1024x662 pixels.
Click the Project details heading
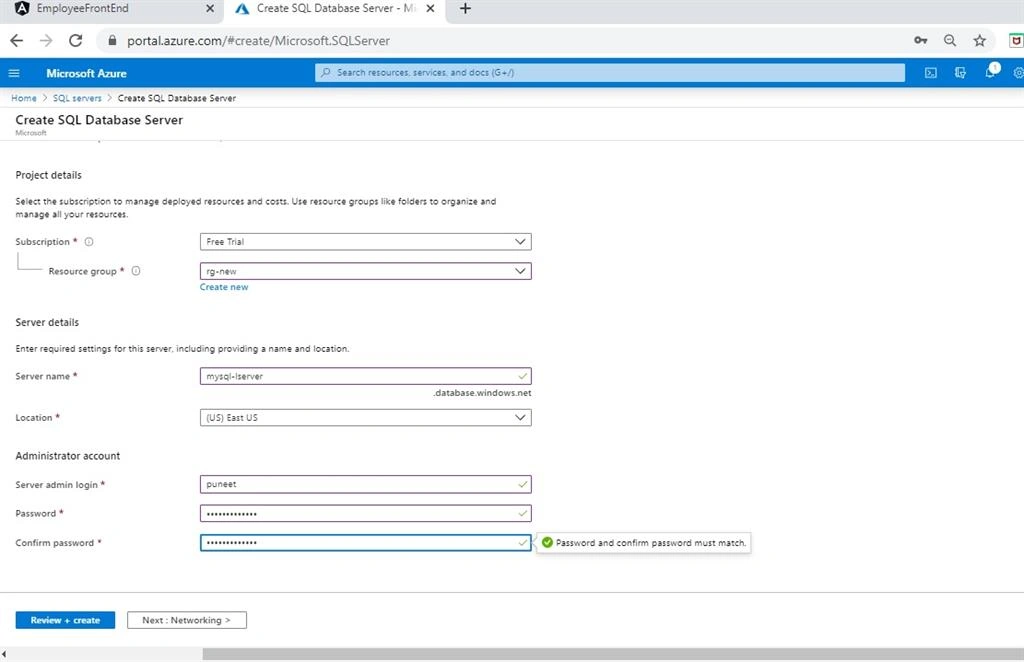point(48,175)
